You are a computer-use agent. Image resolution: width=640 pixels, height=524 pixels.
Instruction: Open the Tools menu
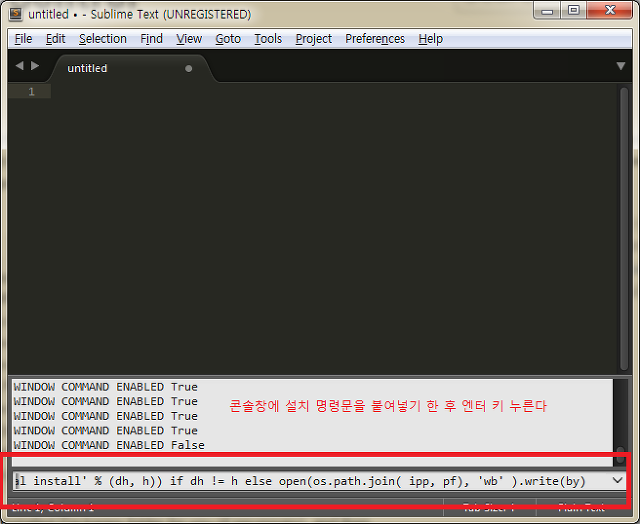tap(268, 39)
